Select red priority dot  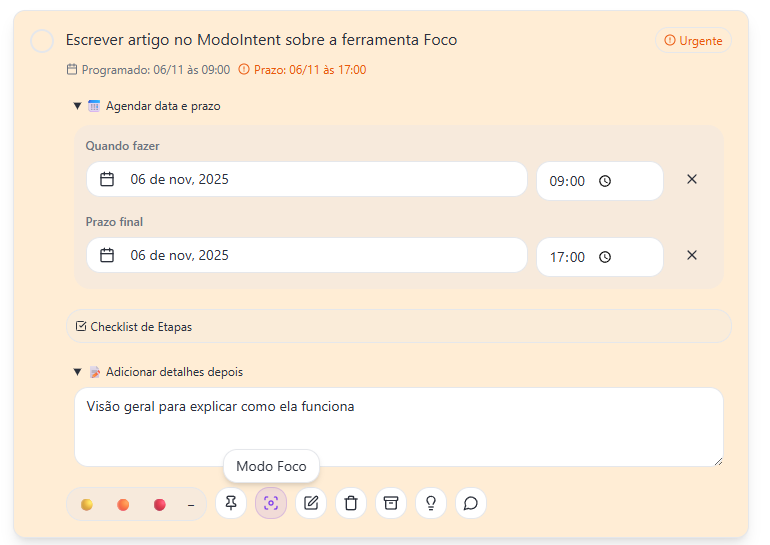159,505
